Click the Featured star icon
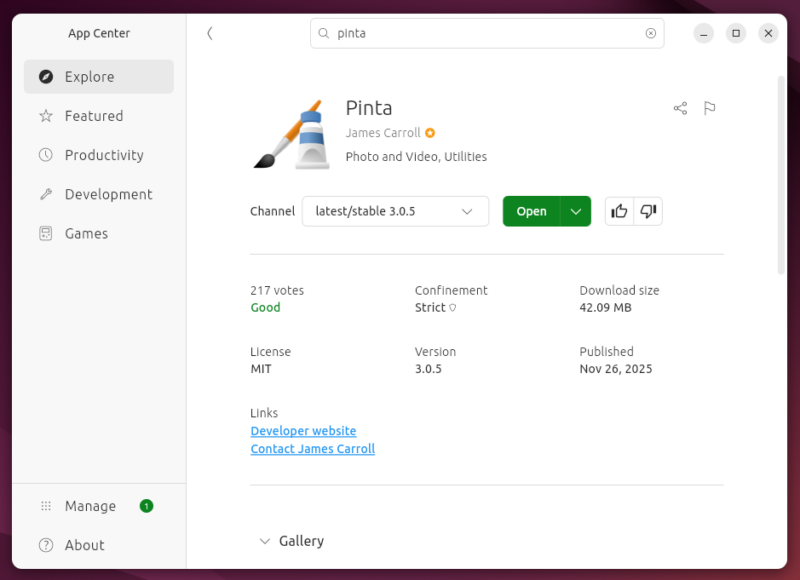 (x=45, y=116)
